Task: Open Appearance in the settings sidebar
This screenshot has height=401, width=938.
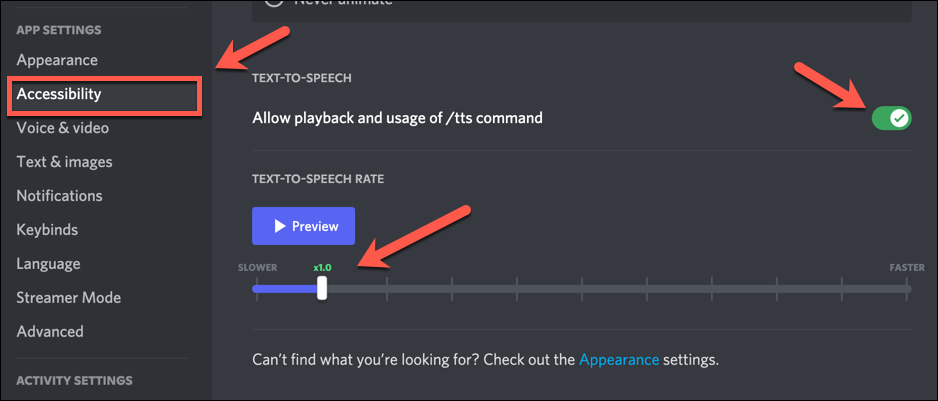Action: click(x=57, y=60)
